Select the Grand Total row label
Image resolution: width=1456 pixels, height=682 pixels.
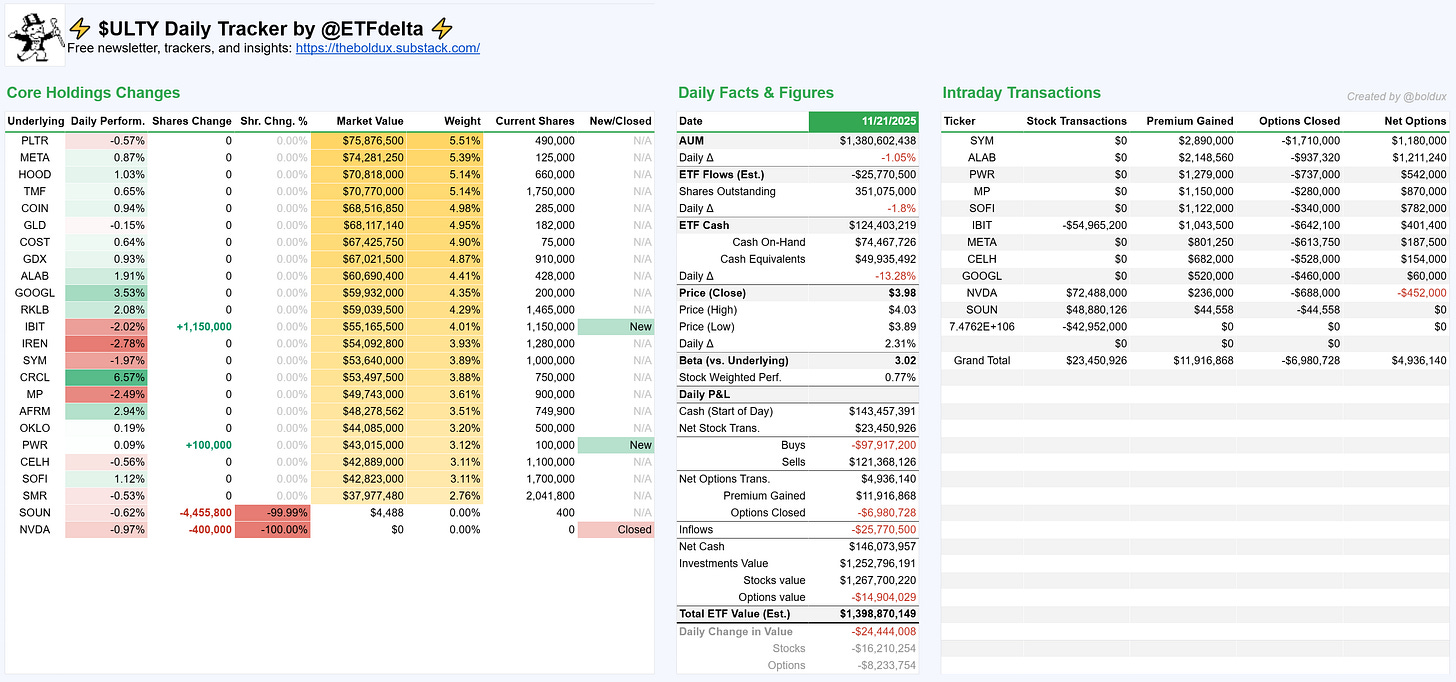coord(982,360)
